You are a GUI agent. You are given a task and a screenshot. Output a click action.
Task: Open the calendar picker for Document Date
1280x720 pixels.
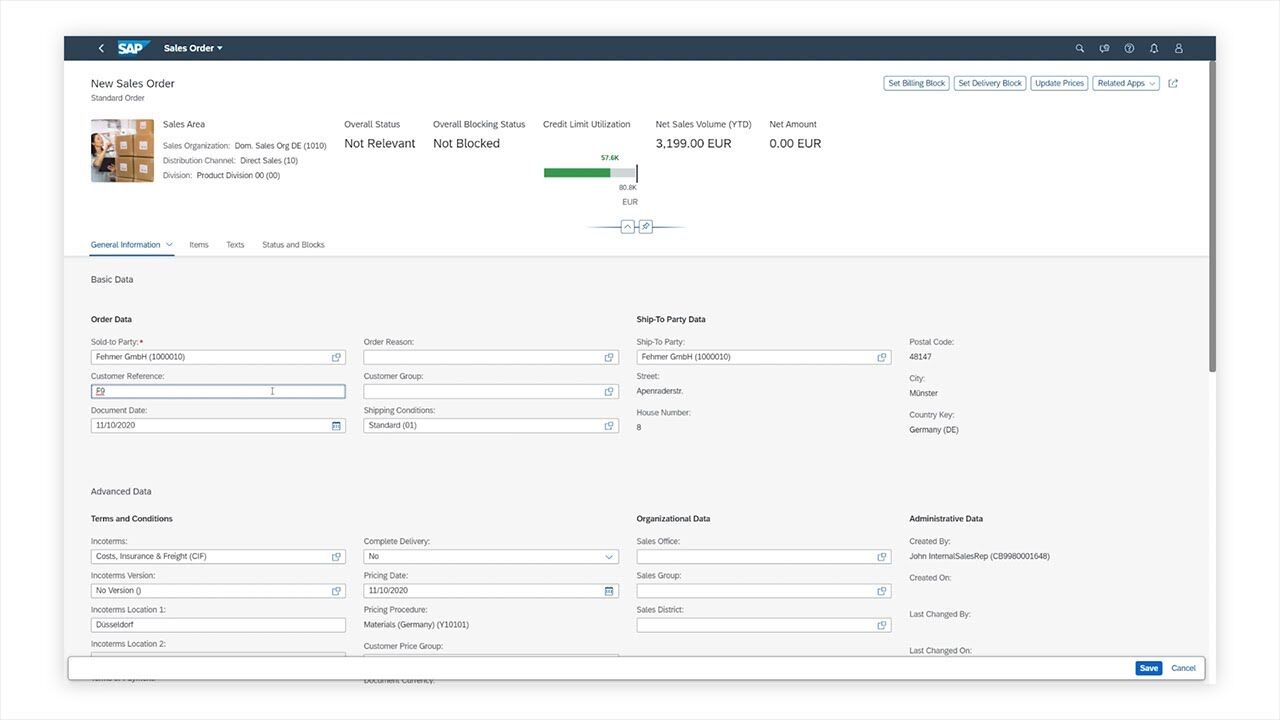coord(337,425)
